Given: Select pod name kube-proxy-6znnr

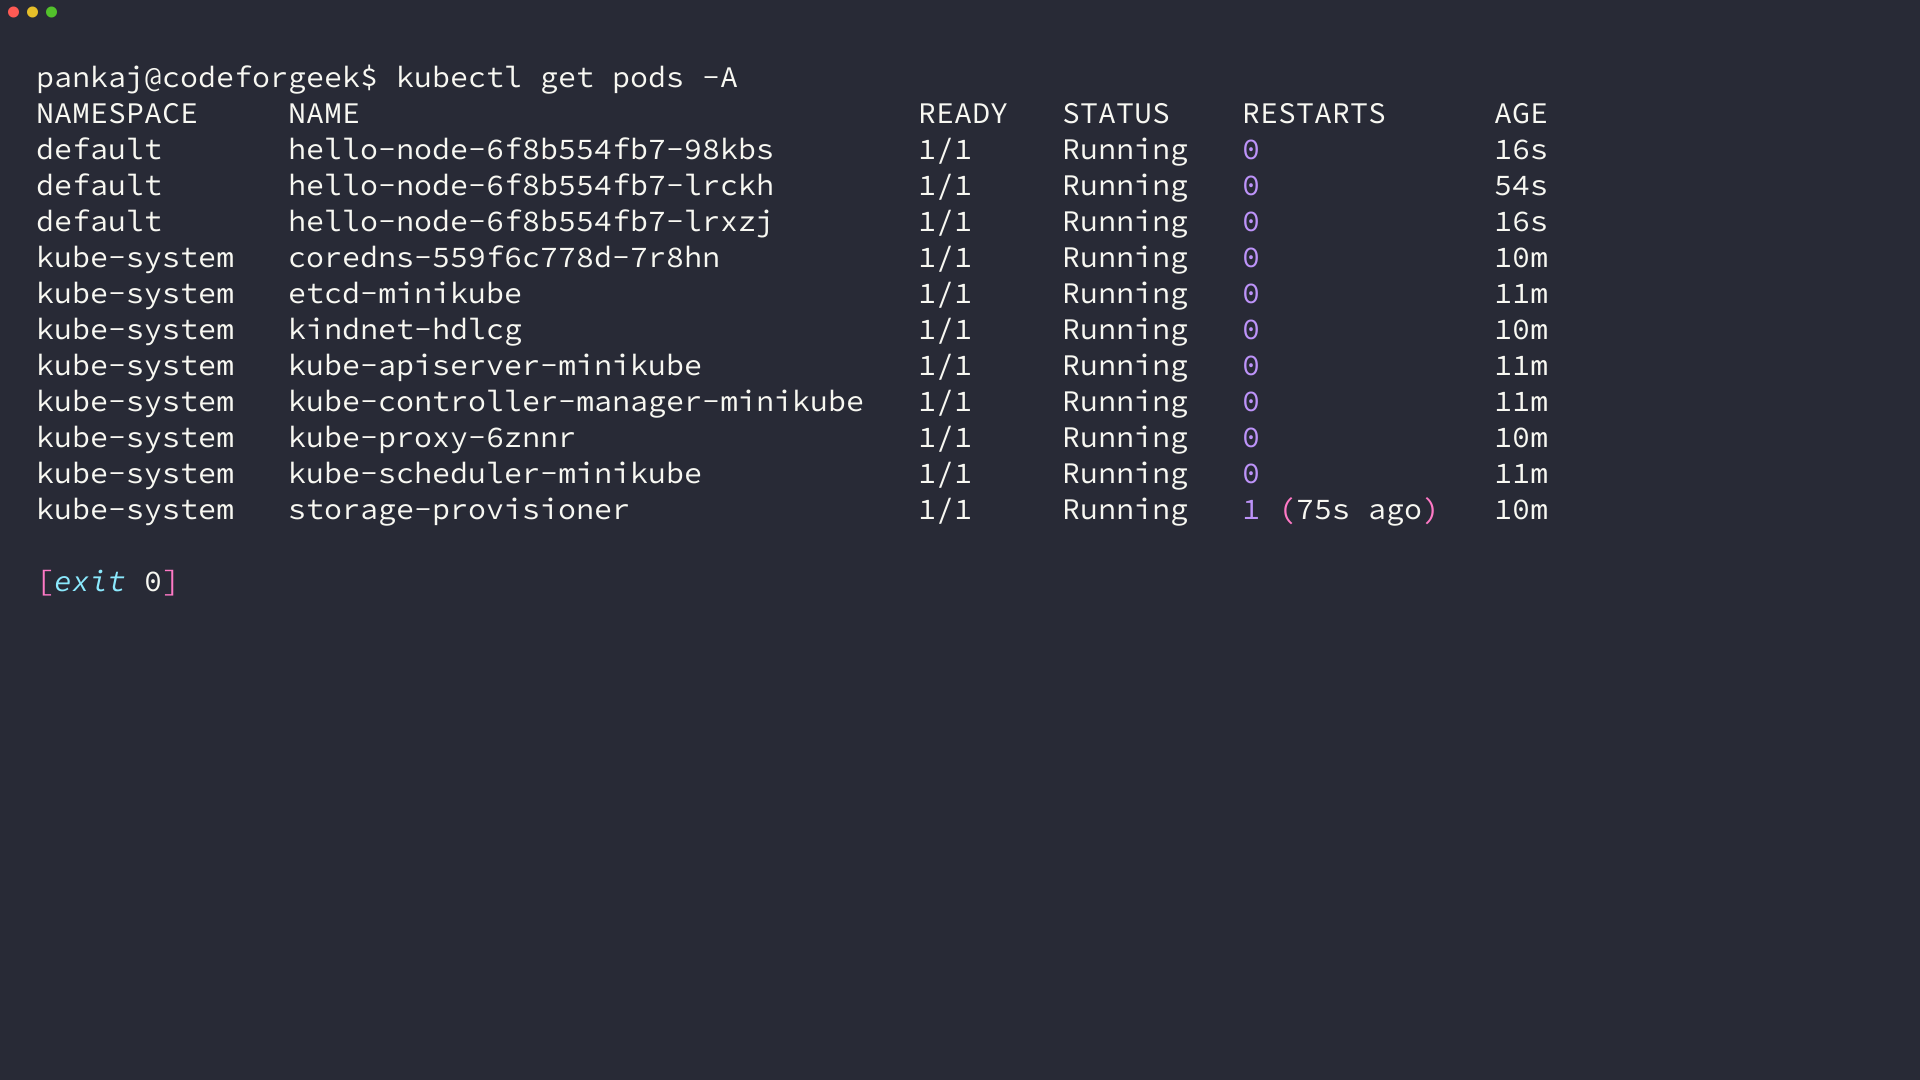Looking at the screenshot, I should coord(432,438).
